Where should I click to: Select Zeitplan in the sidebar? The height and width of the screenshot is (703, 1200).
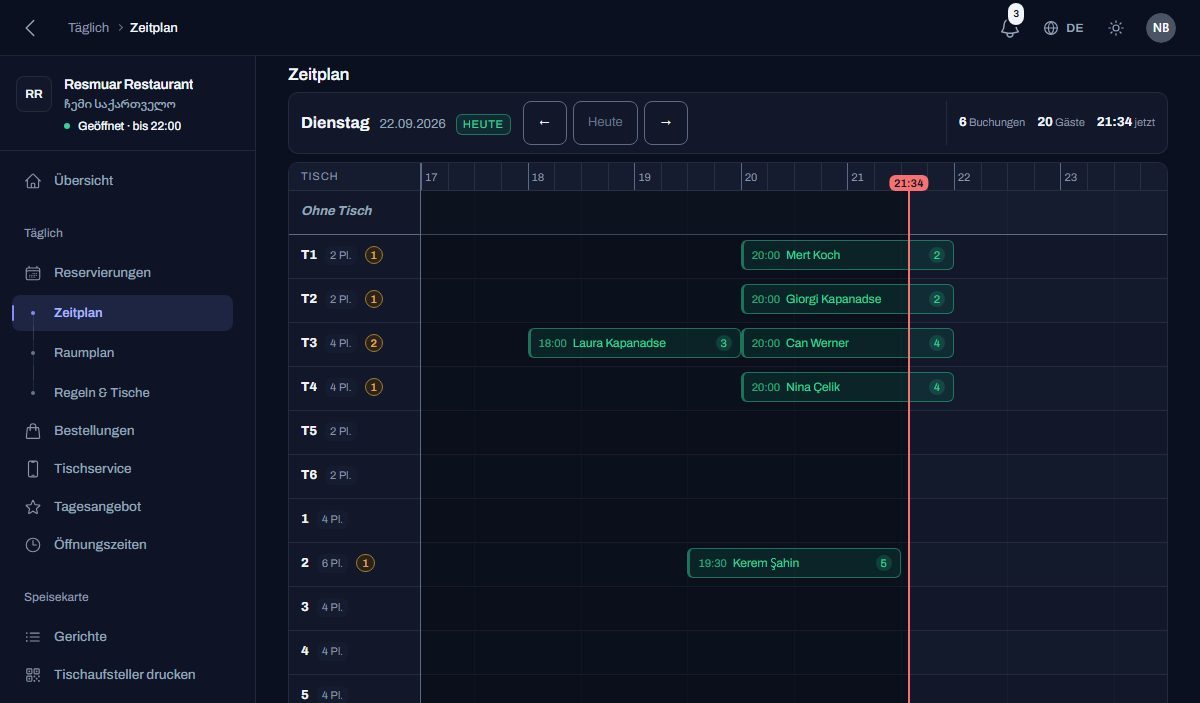click(x=122, y=313)
